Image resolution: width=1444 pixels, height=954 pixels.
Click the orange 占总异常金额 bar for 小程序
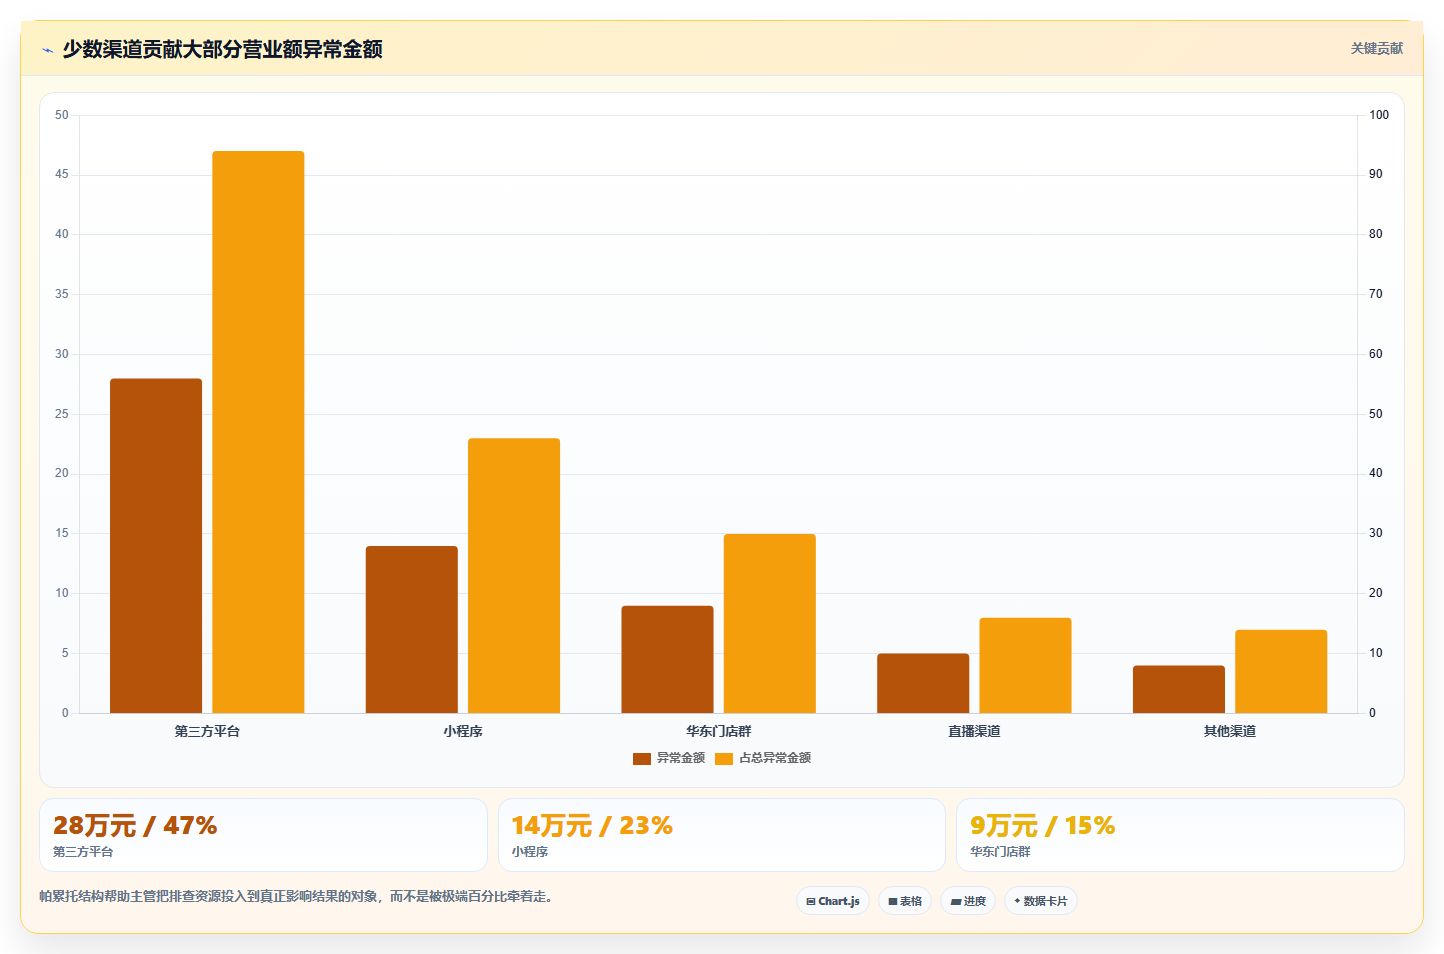[x=514, y=576]
